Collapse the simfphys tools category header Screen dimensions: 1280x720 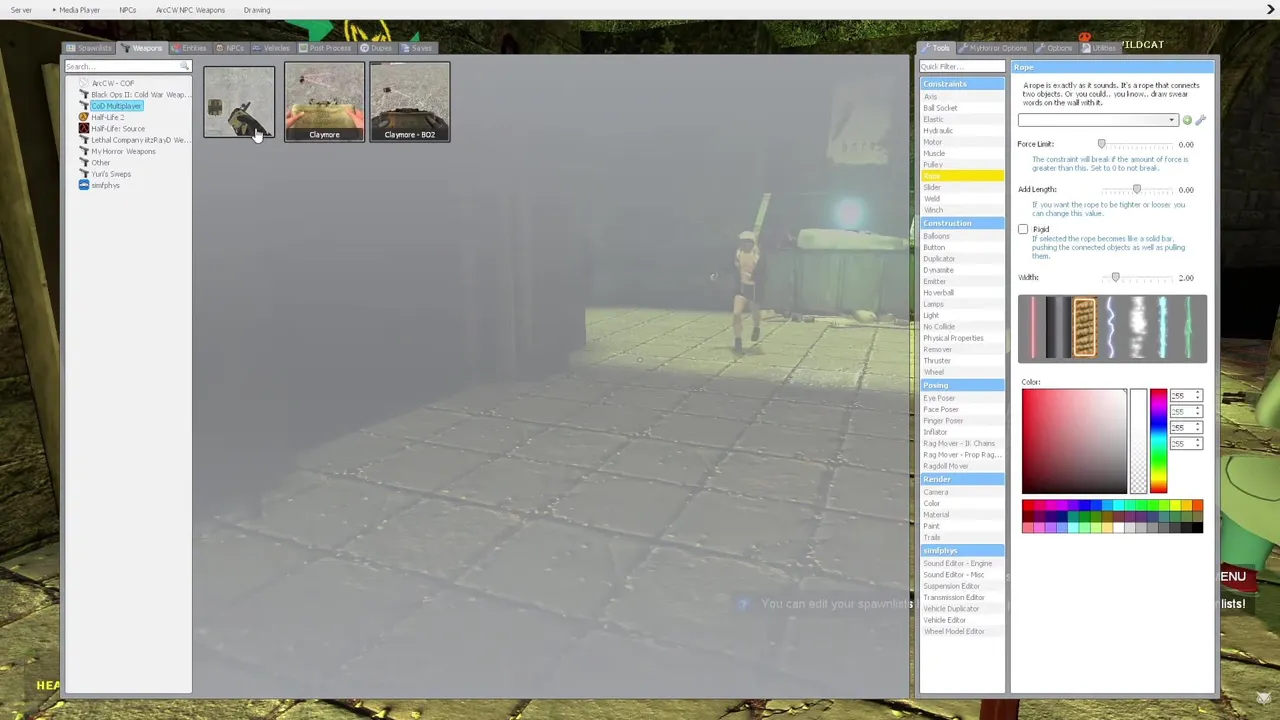962,551
